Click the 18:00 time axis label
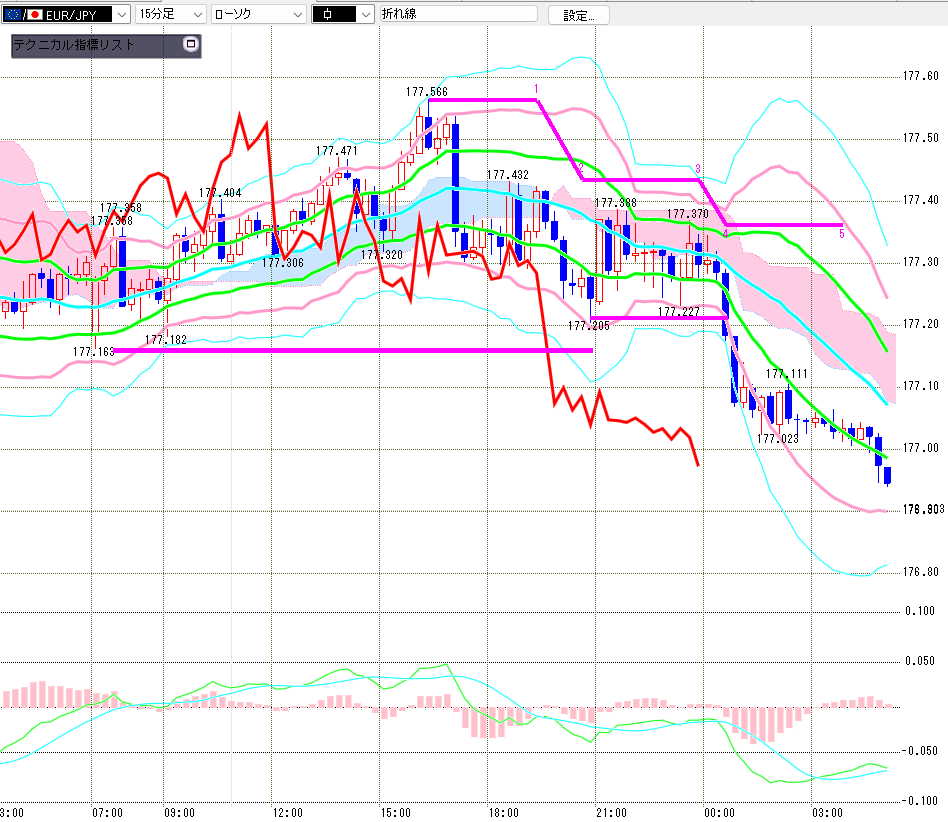This screenshot has width=948, height=822. tap(504, 813)
